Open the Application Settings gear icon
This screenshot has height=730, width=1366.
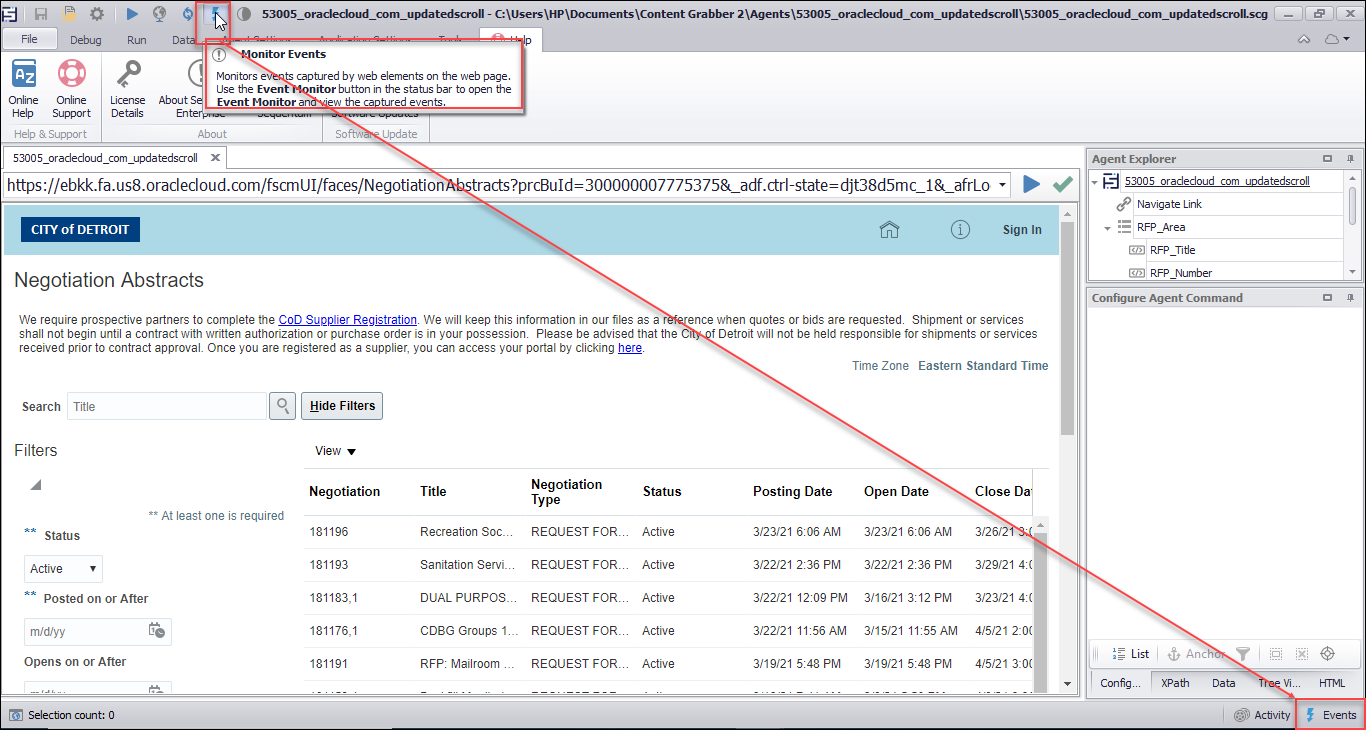(96, 13)
